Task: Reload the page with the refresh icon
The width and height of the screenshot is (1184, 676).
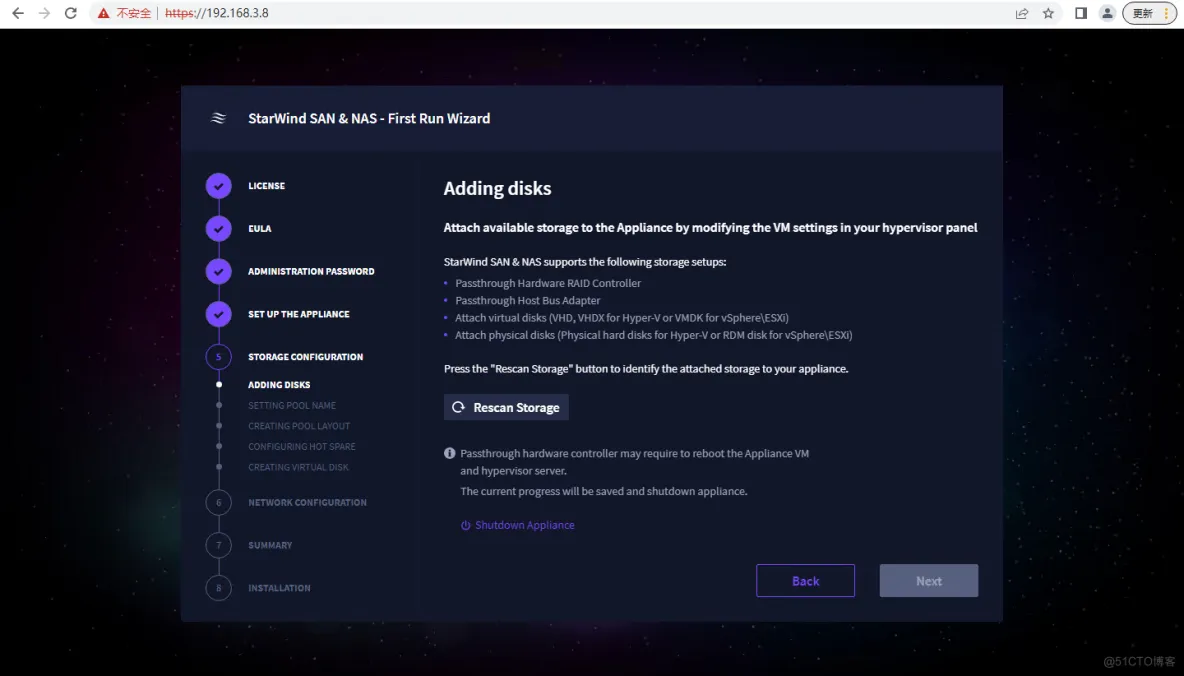Action: point(70,13)
